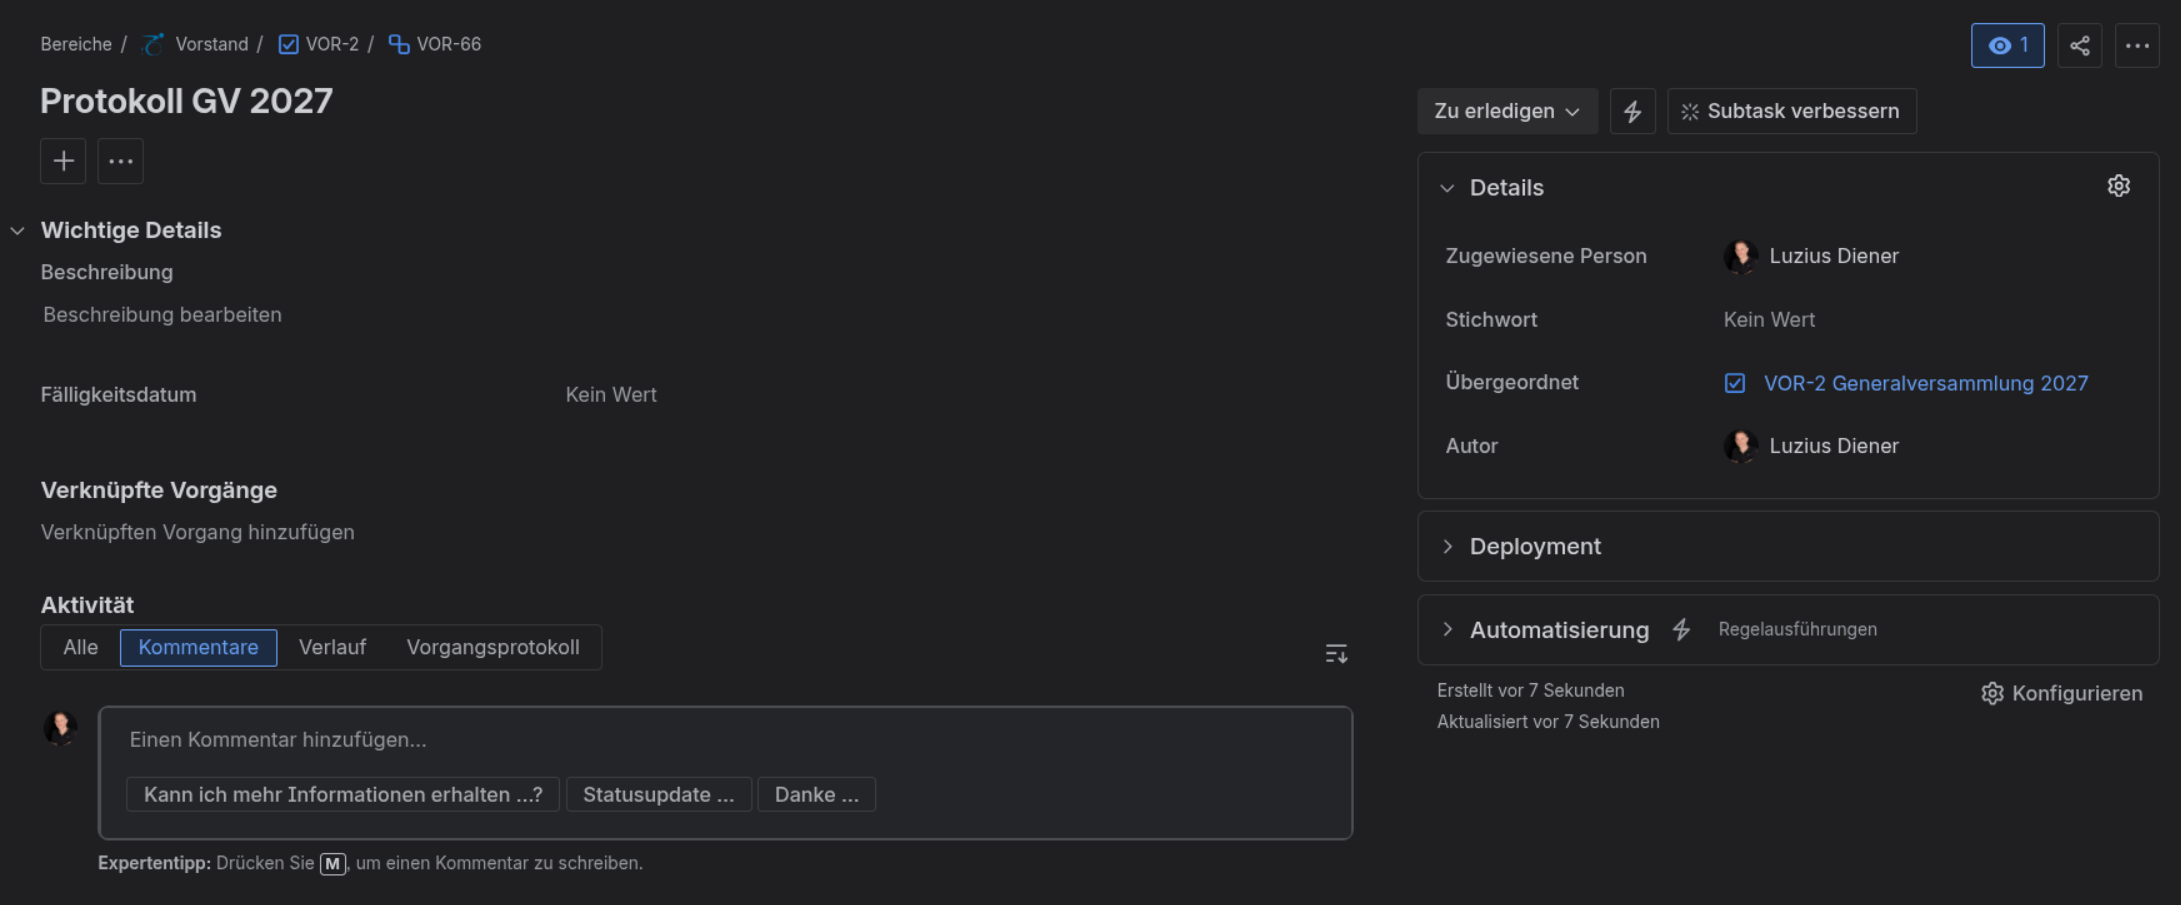2181x905 pixels.
Task: Click the Regelausführungen link
Action: [x=1797, y=629]
